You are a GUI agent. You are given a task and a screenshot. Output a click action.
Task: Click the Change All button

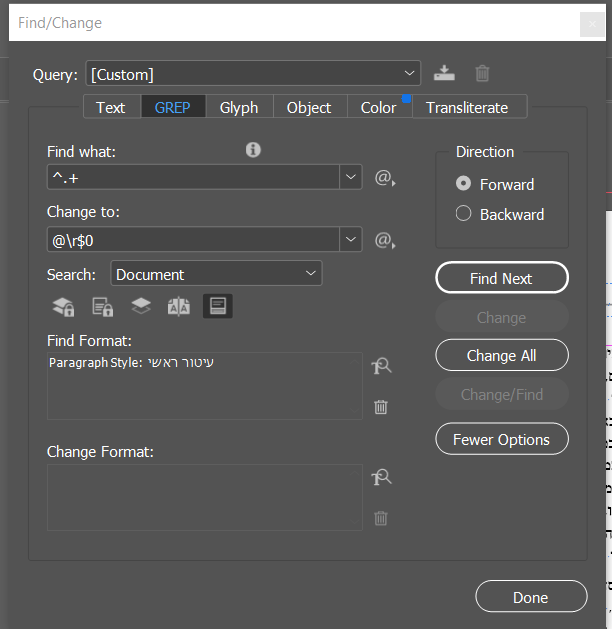(501, 355)
